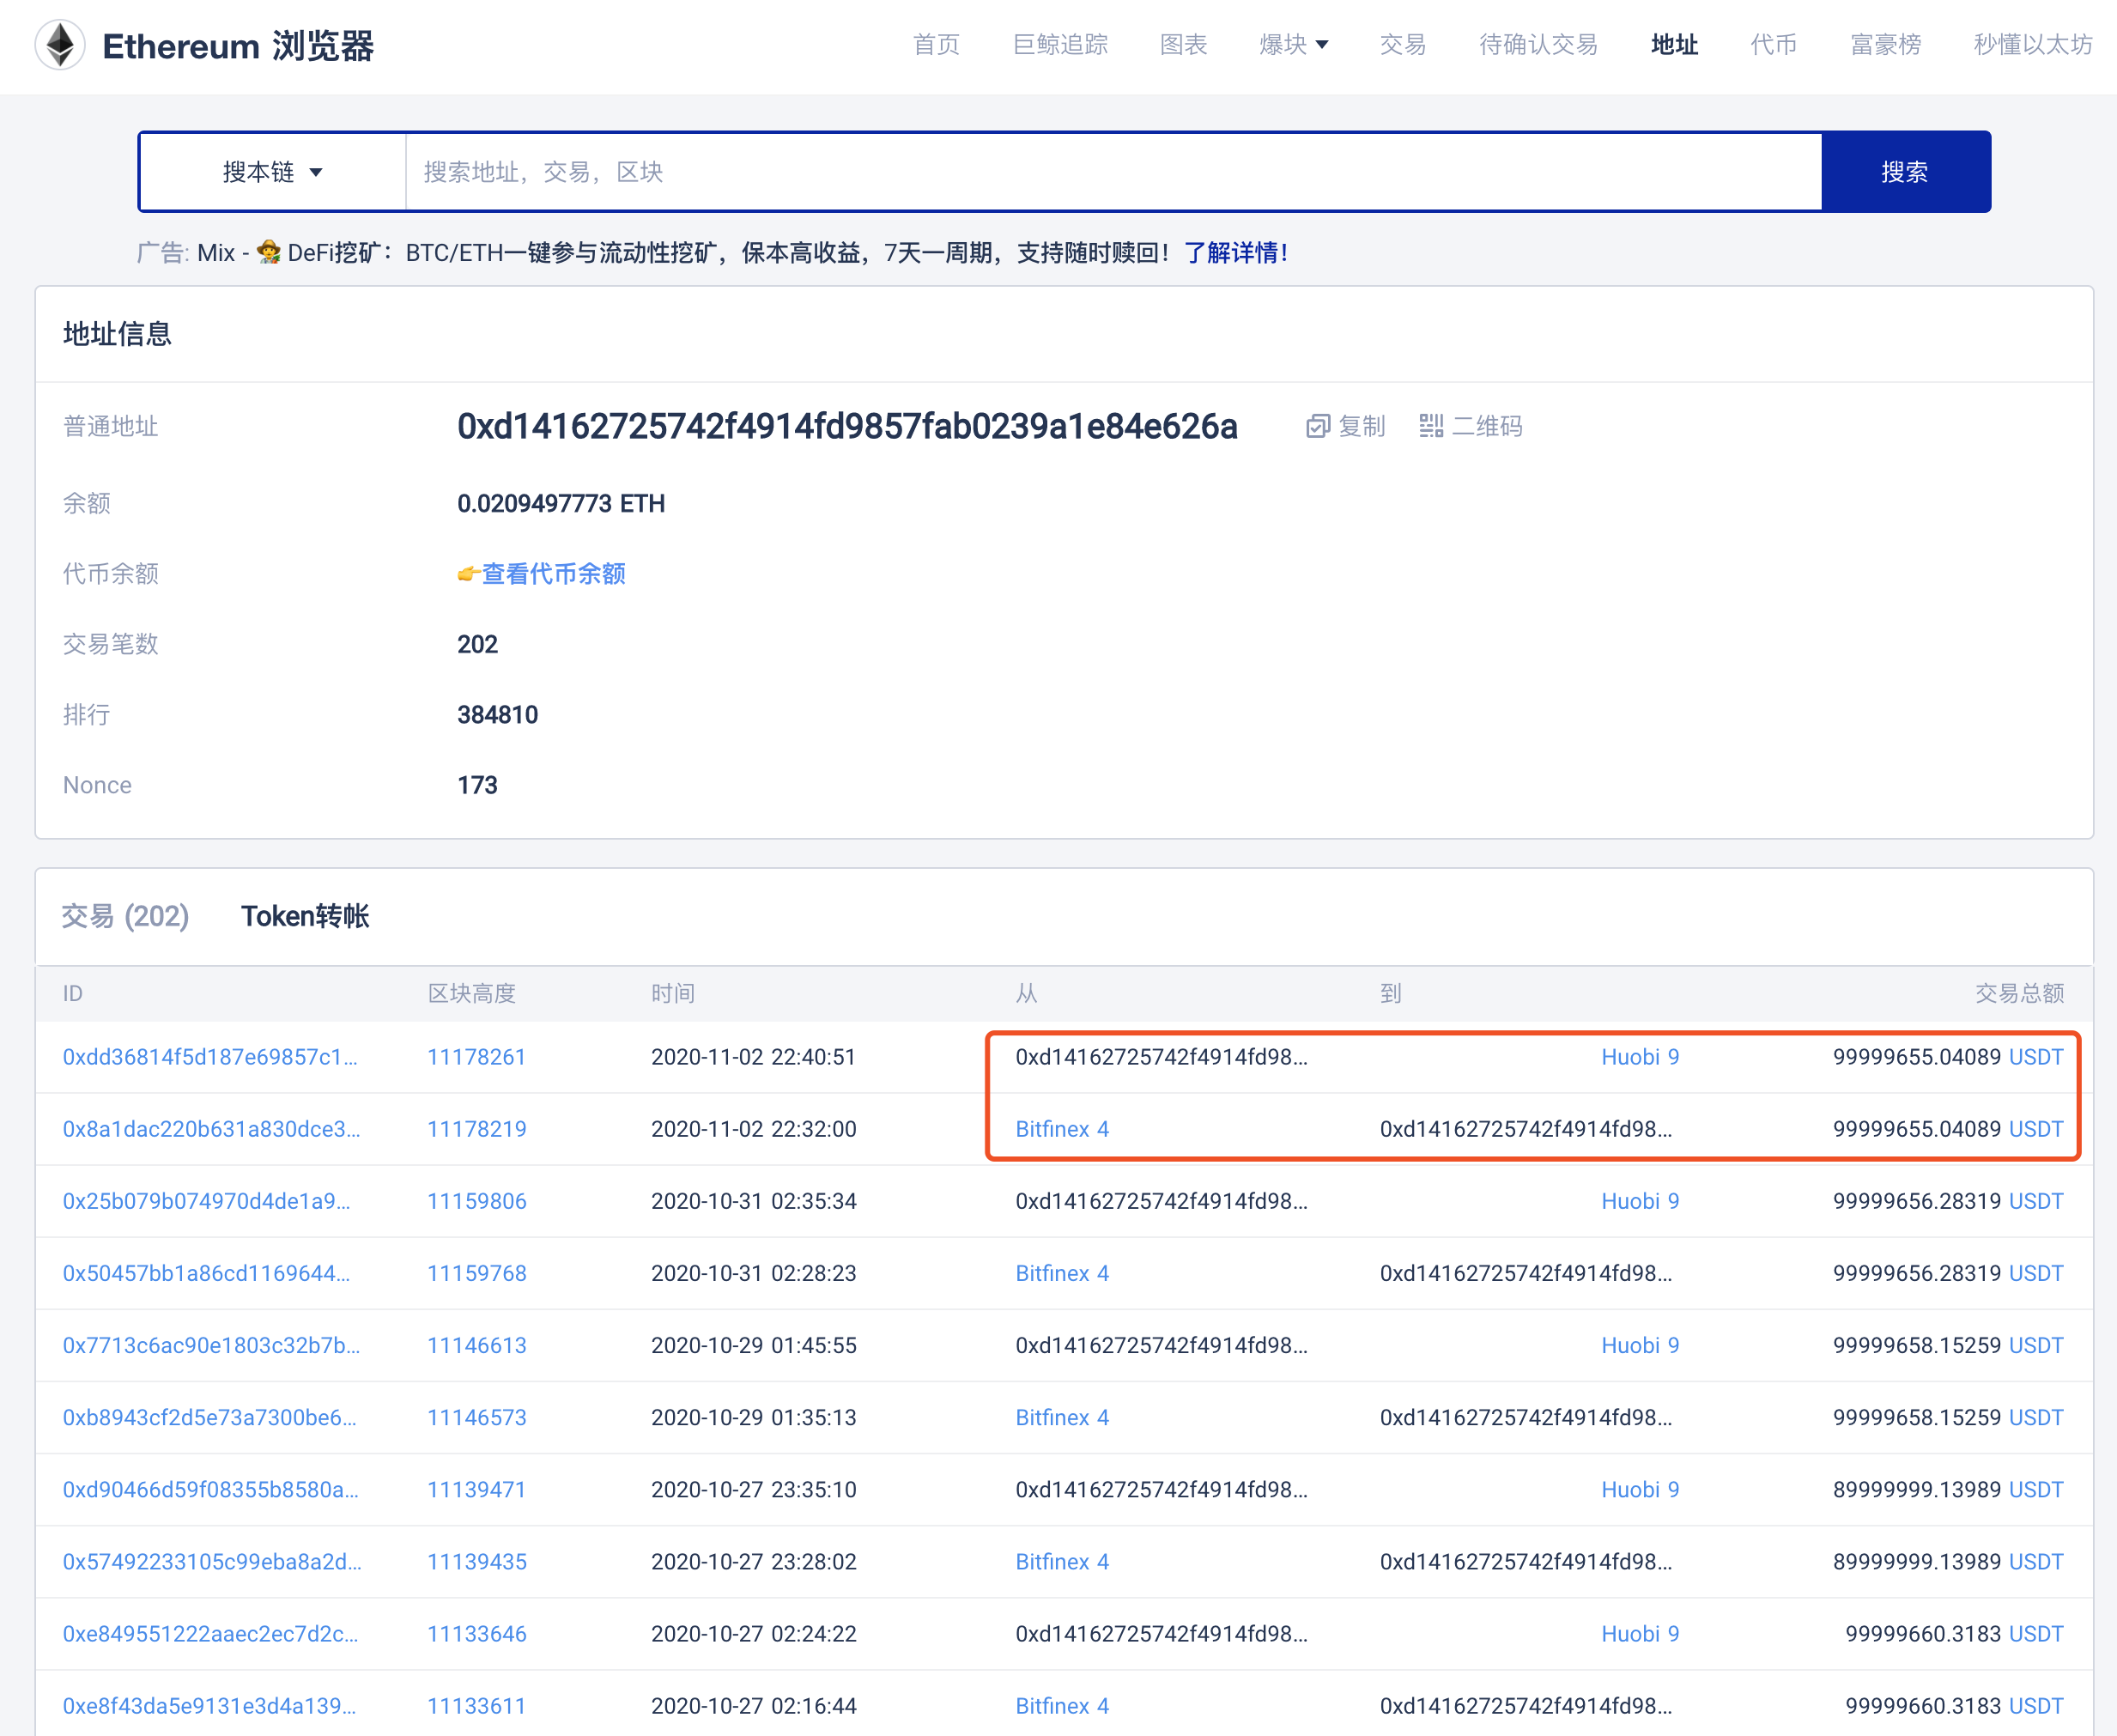
Task: Open block 11139435
Action: [476, 1561]
